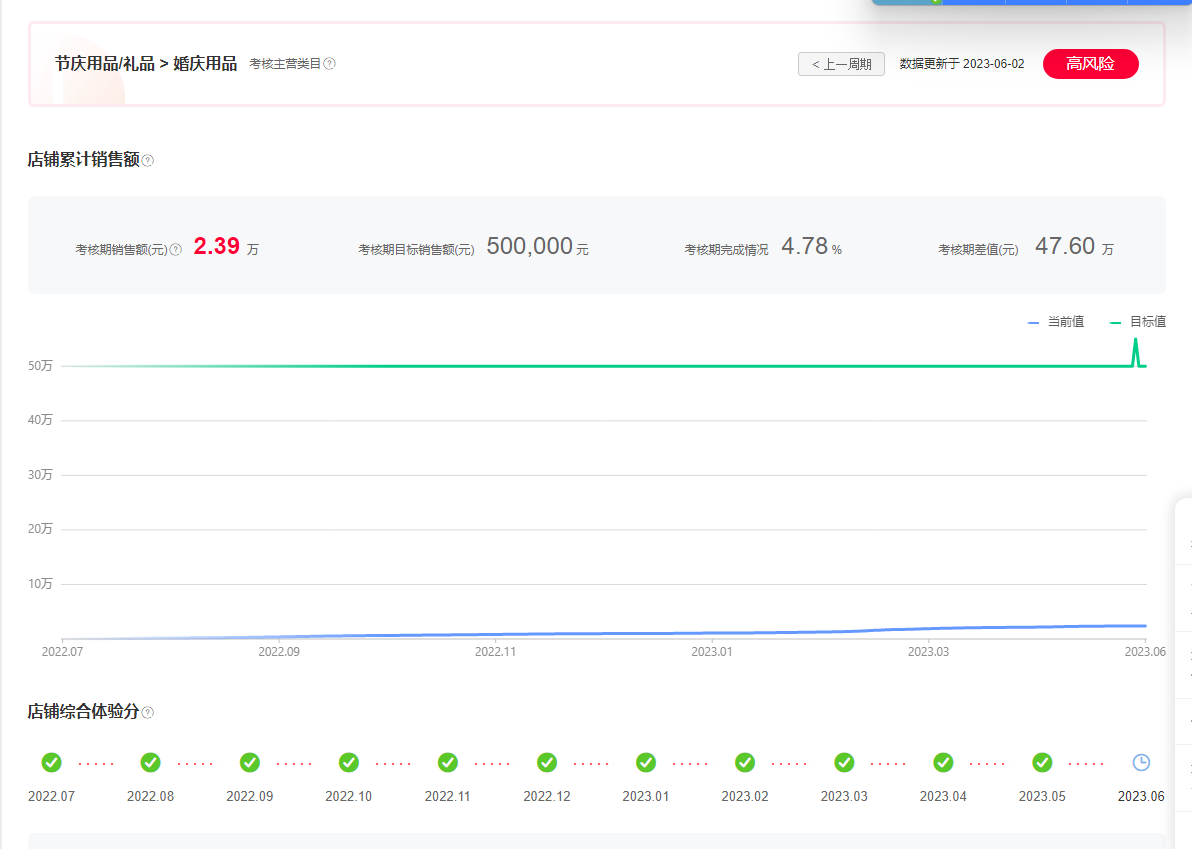Screen dimensions: 1192x849
Task: Open help icon beside 店铺综合体验分 heading
Action: [x=147, y=712]
